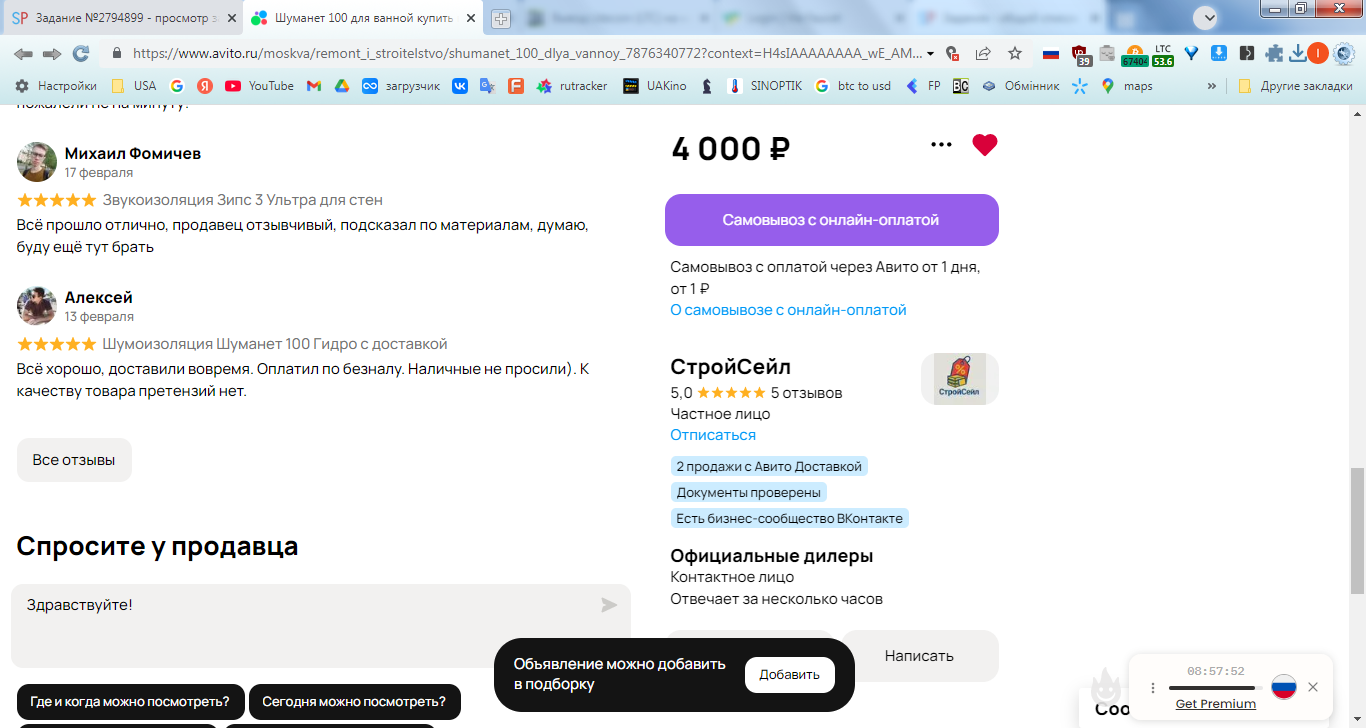
Task: Open Михаил Фомичев reviewer avatar
Action: (x=37, y=161)
